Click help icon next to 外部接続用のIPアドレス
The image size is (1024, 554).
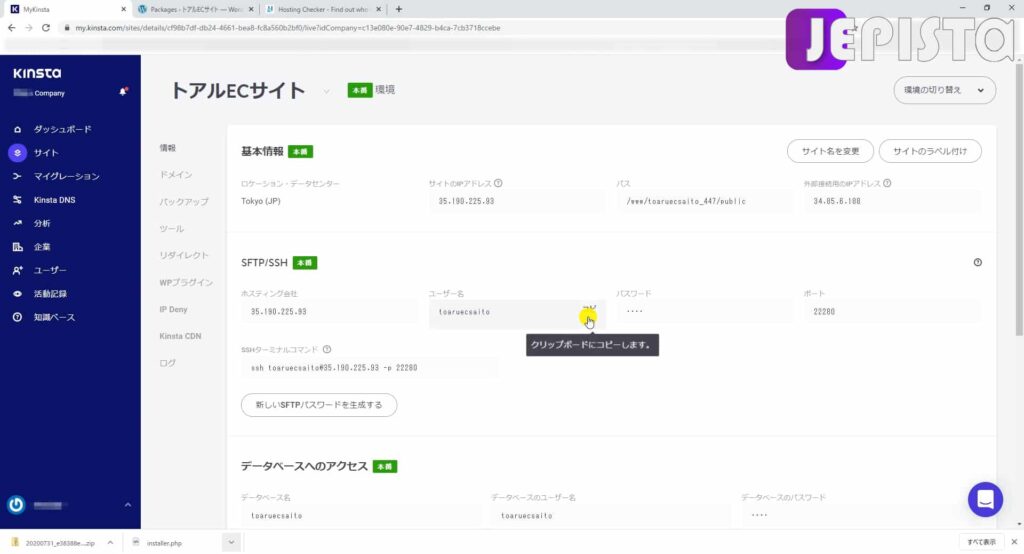[887, 184]
